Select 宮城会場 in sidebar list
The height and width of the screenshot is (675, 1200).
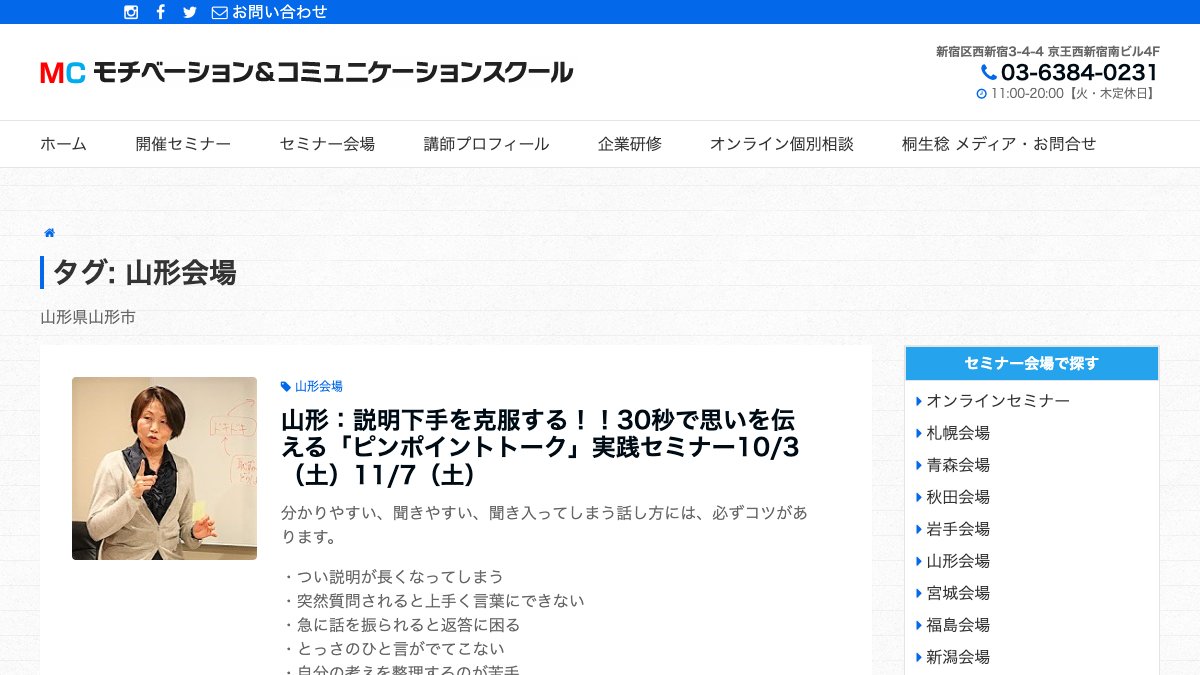pos(958,593)
